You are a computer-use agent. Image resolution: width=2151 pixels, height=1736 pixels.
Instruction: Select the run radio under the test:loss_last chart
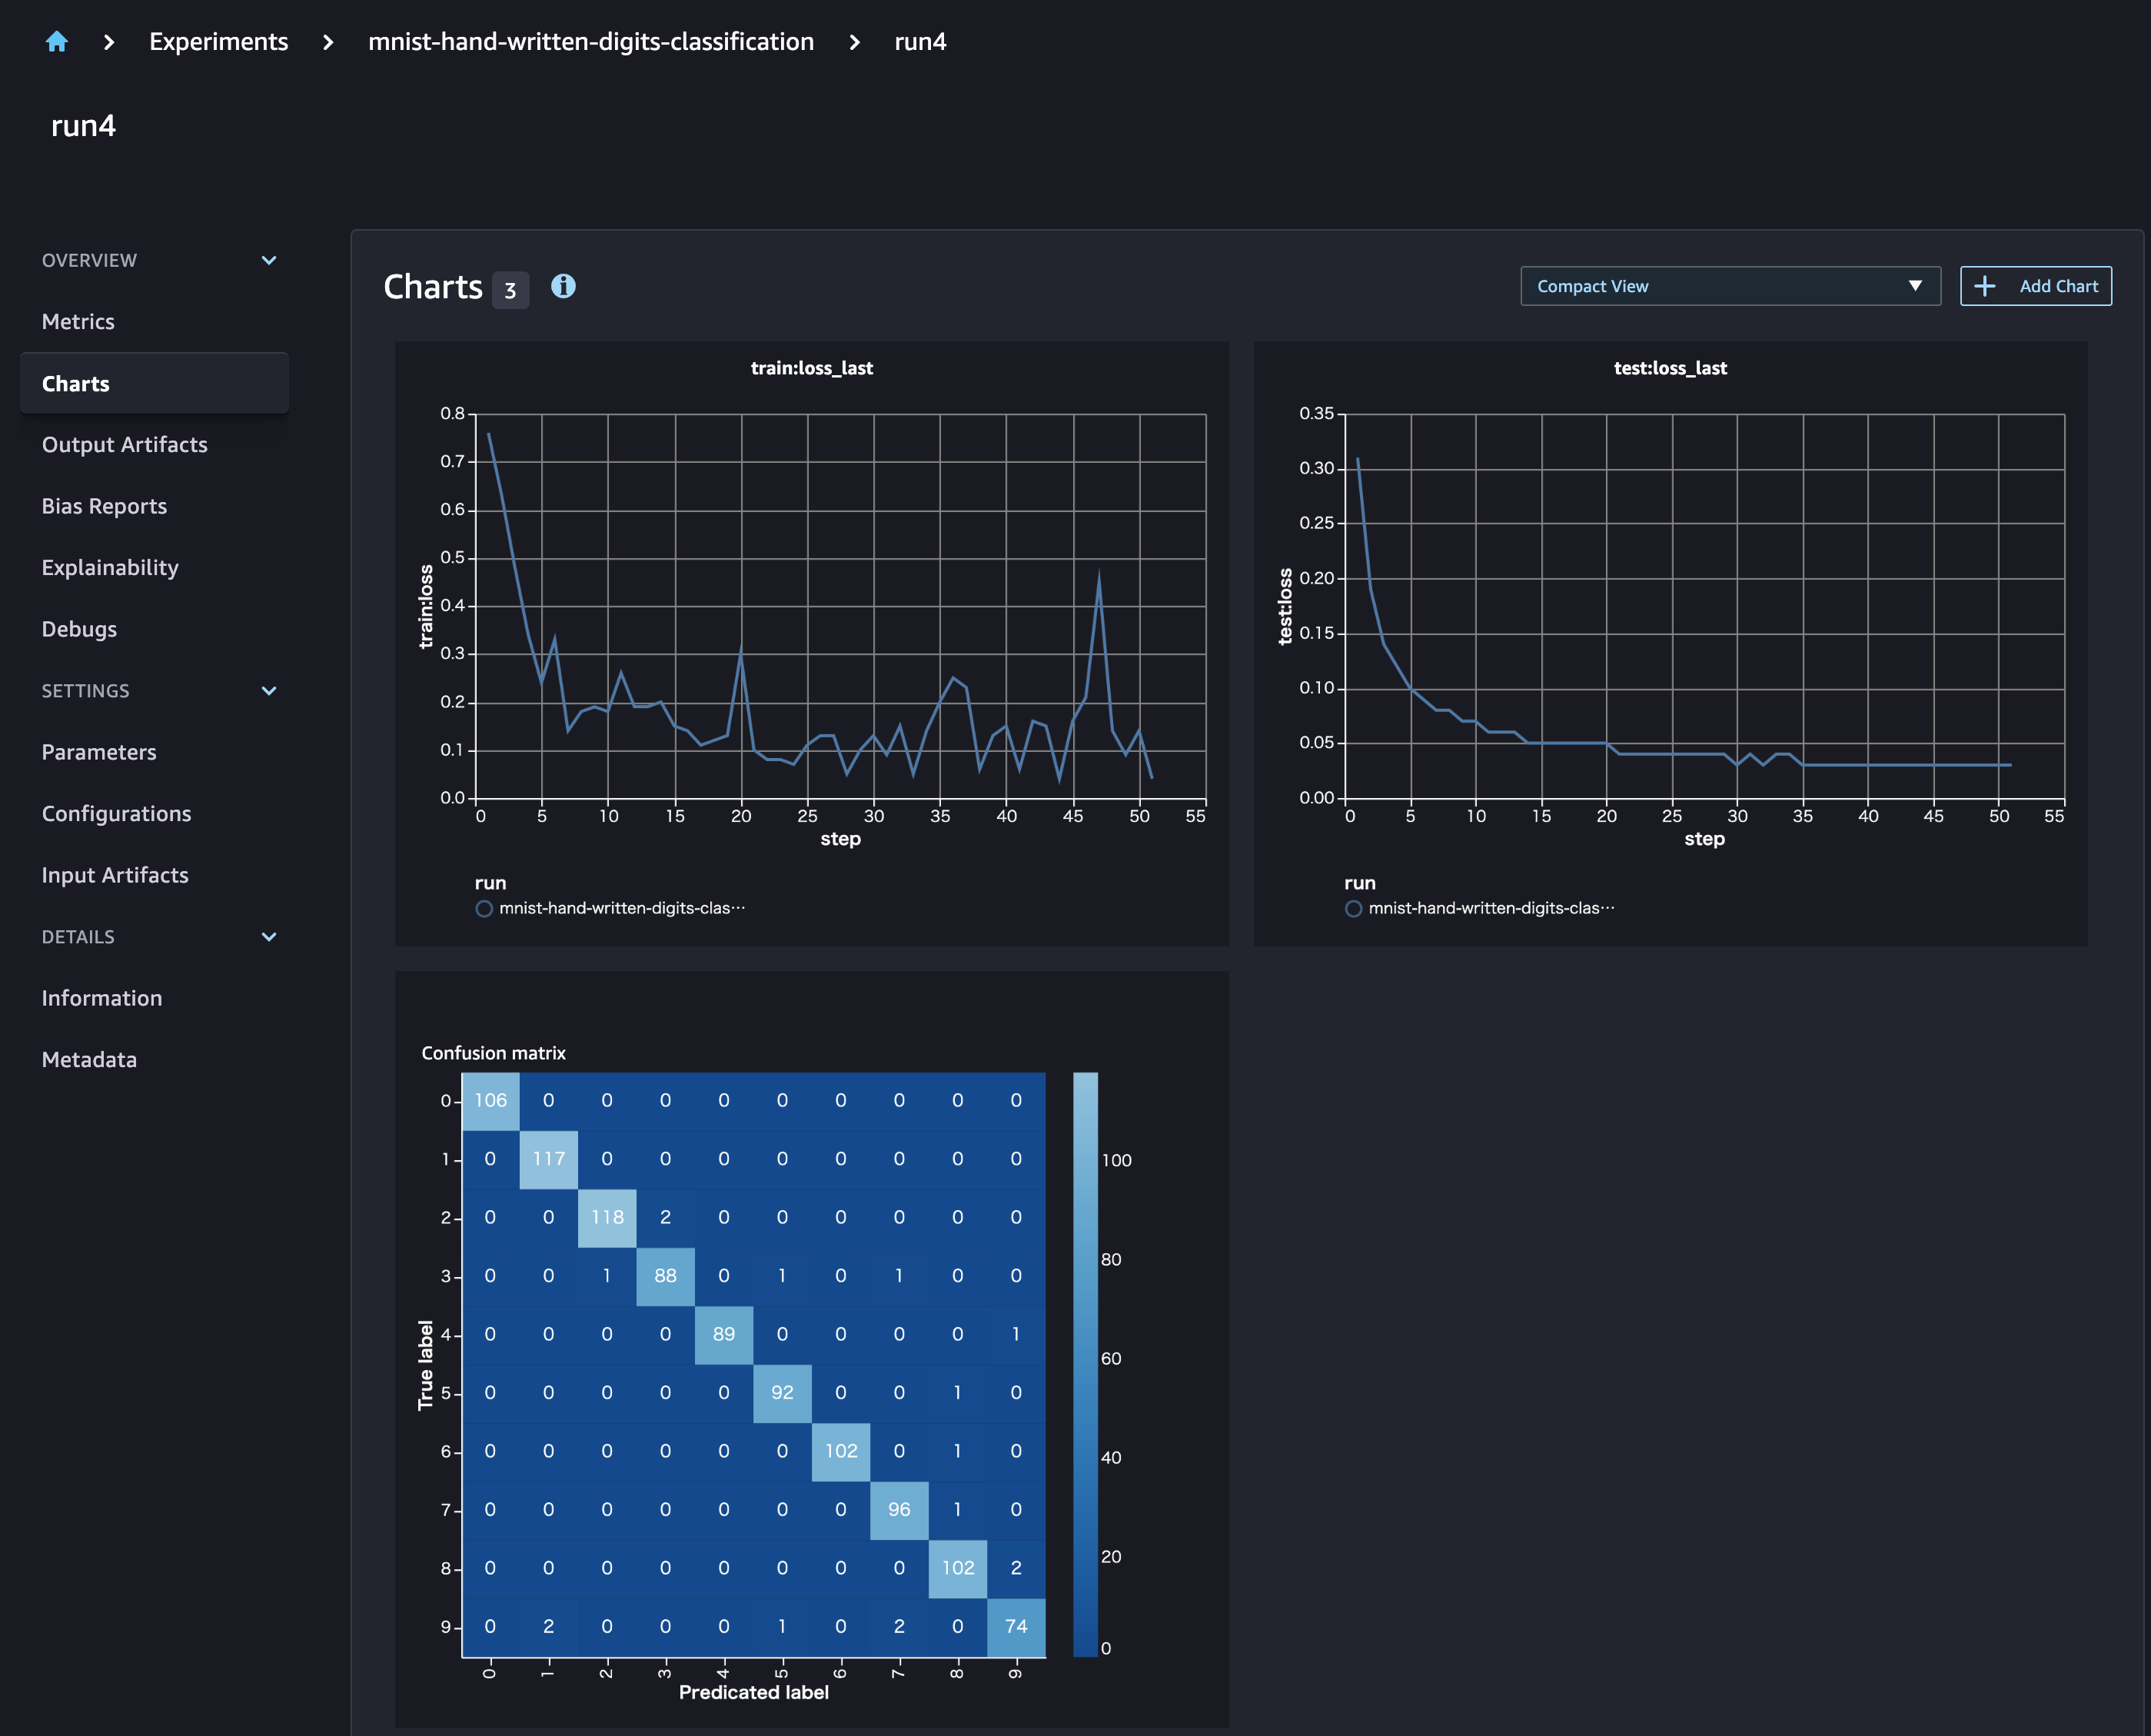click(1354, 908)
